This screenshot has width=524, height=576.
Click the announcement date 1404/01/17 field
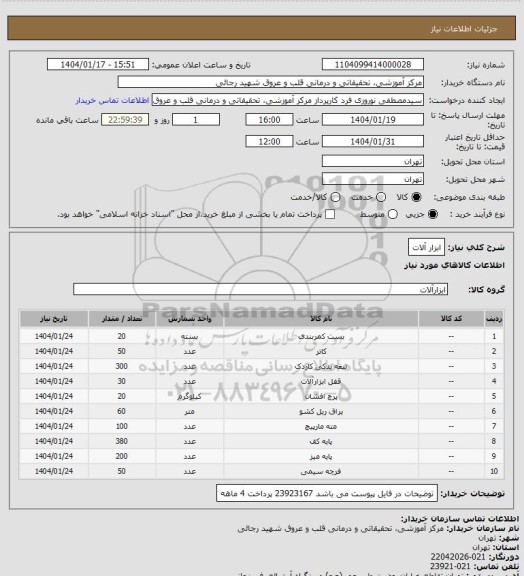point(98,65)
